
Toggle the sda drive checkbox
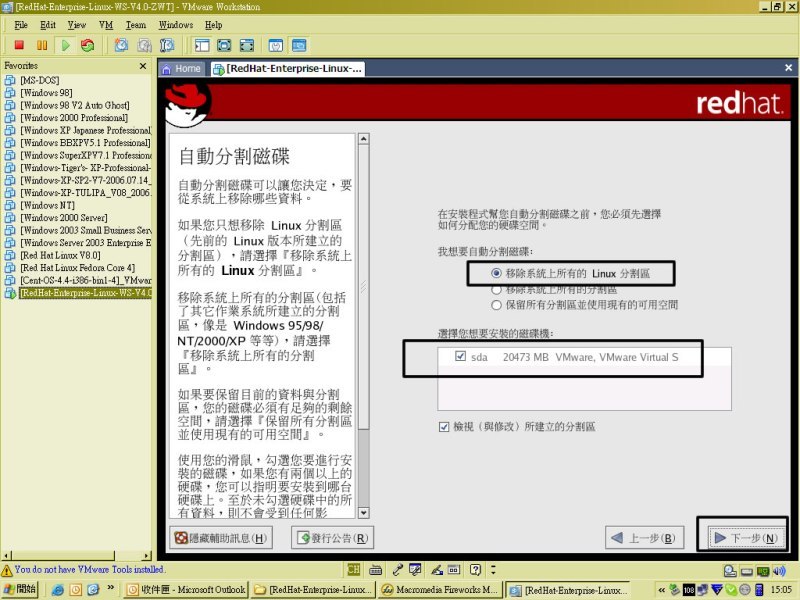click(460, 356)
